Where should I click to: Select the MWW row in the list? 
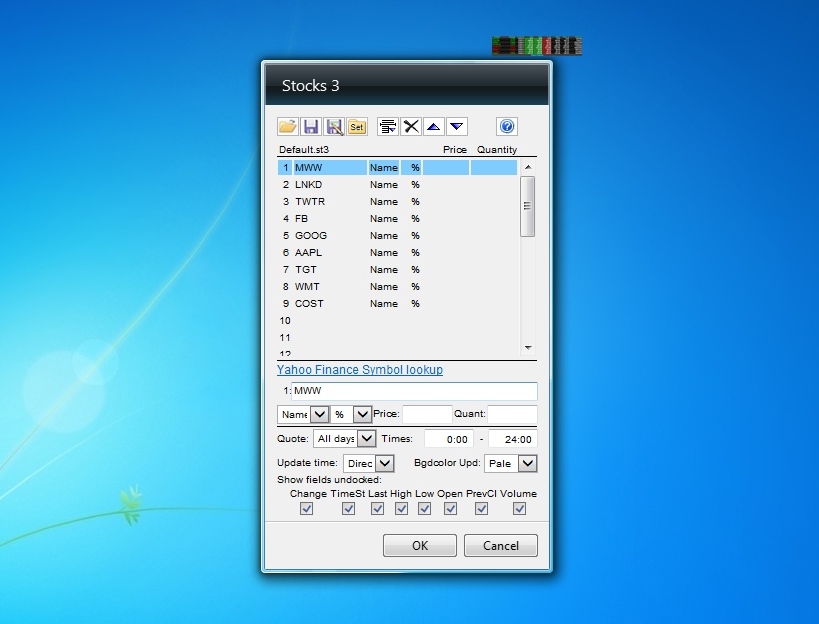tap(397, 168)
